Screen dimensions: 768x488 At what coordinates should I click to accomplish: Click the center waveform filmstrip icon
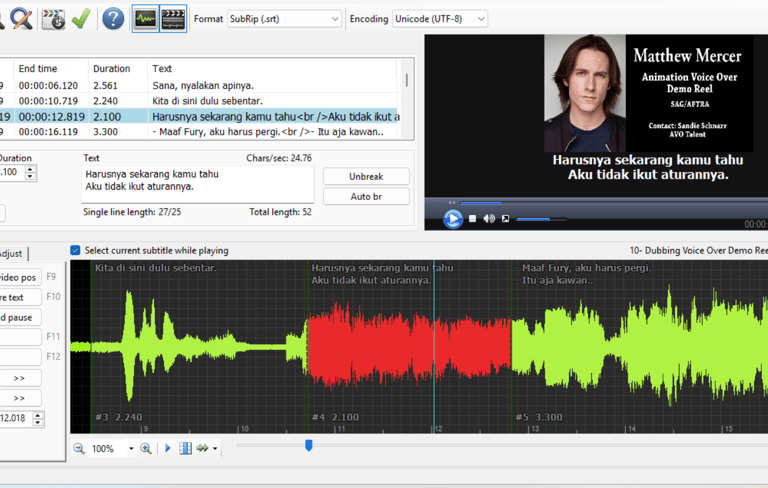(x=185, y=448)
